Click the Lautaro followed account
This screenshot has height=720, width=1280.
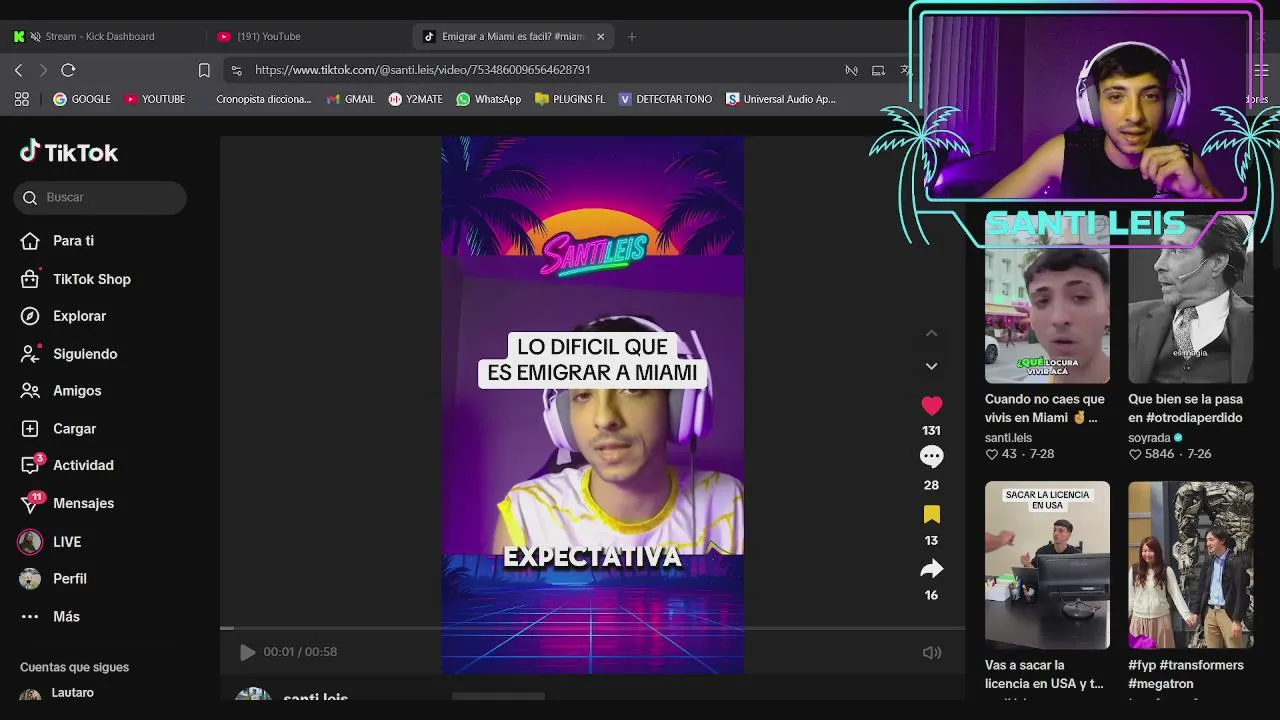(x=72, y=693)
